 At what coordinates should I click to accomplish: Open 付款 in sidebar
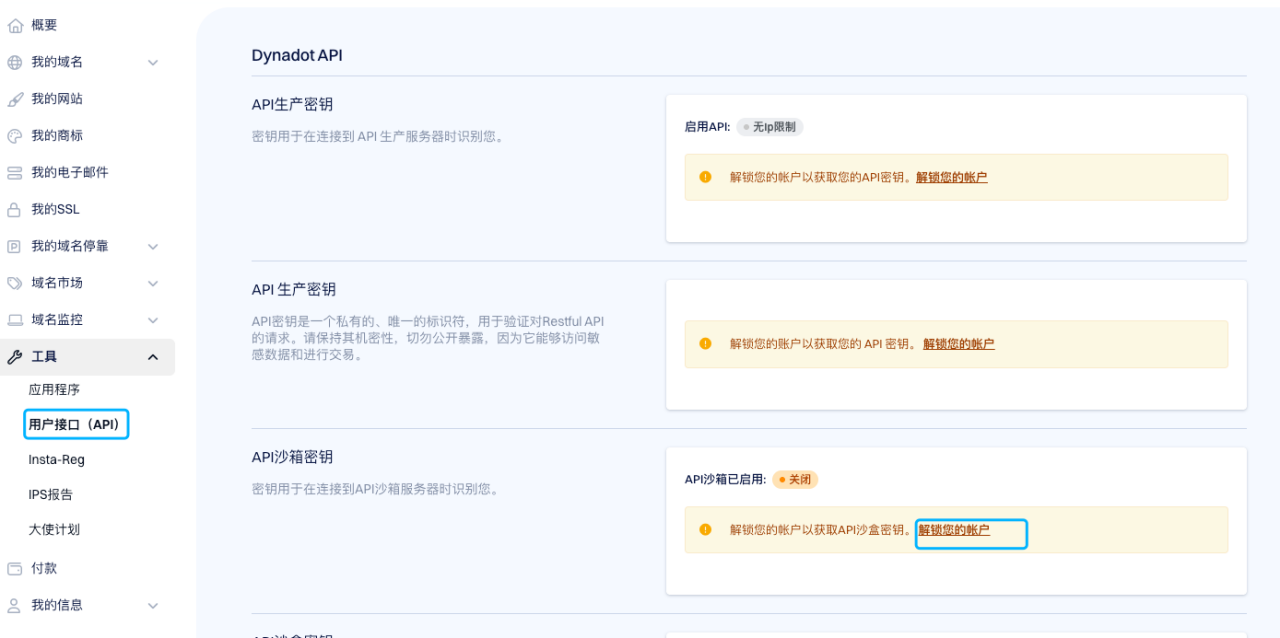click(44, 568)
